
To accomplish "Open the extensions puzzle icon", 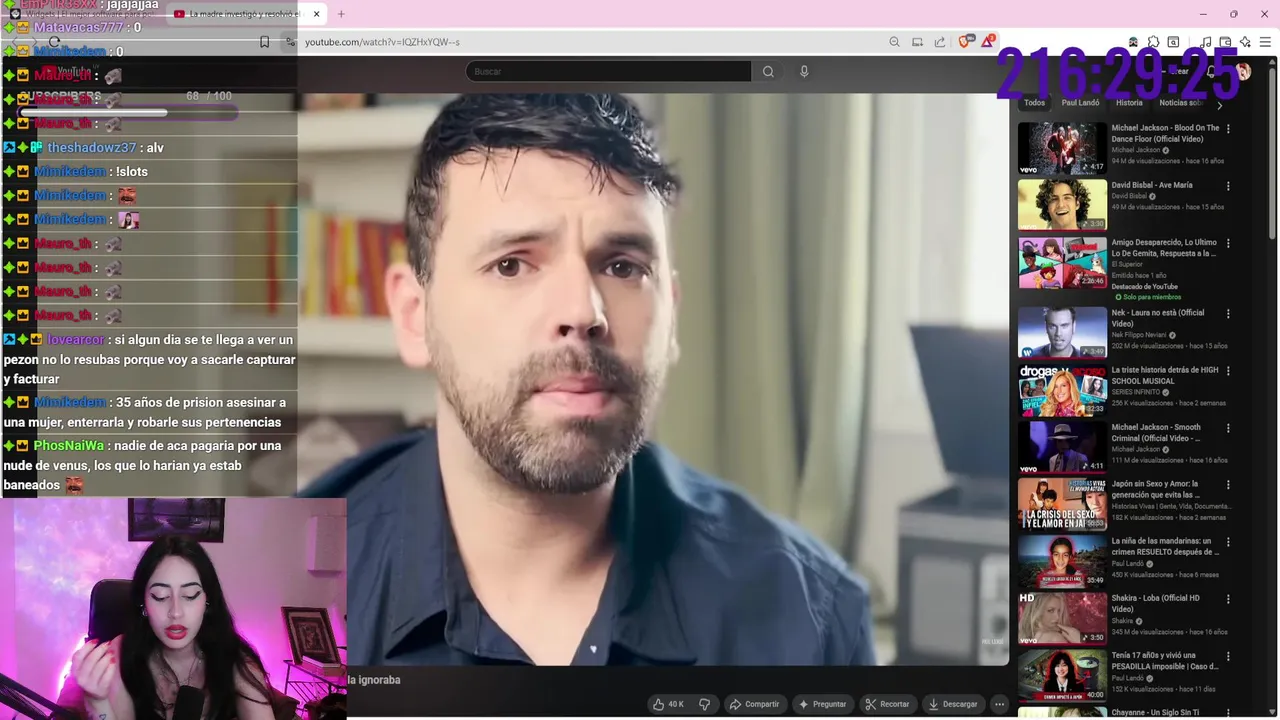I will [1154, 42].
